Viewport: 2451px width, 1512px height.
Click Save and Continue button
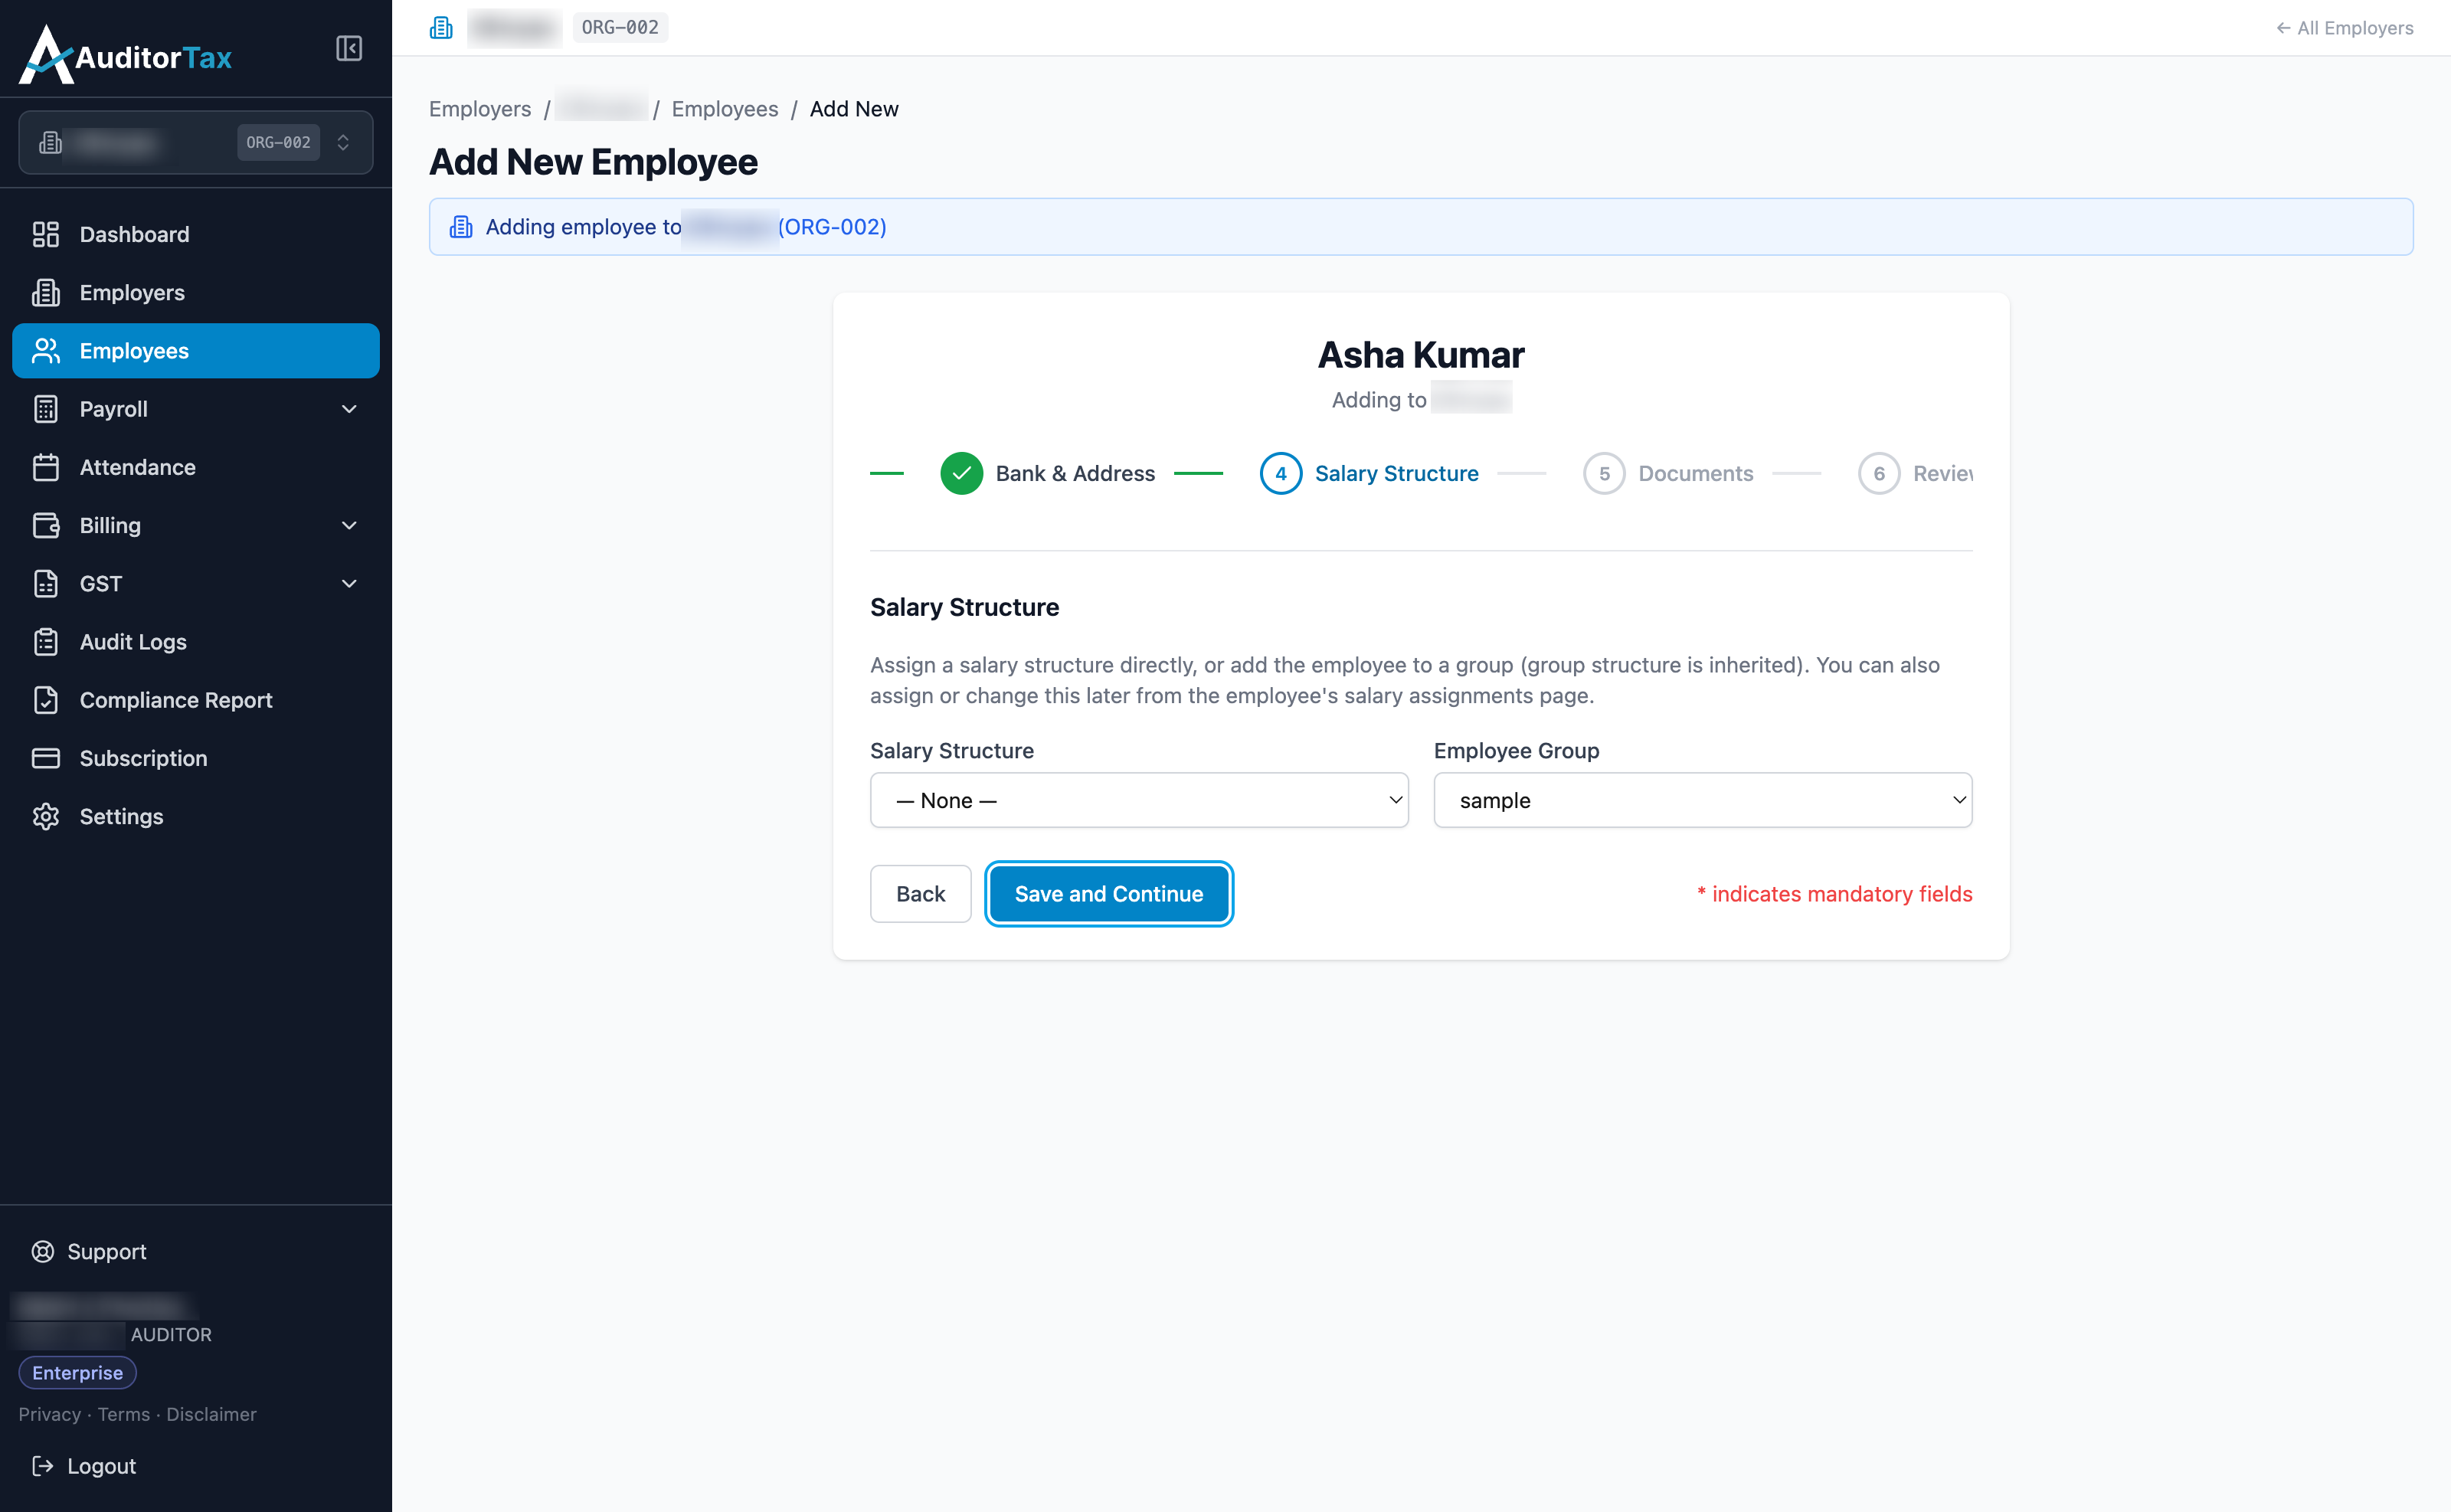click(x=1109, y=893)
